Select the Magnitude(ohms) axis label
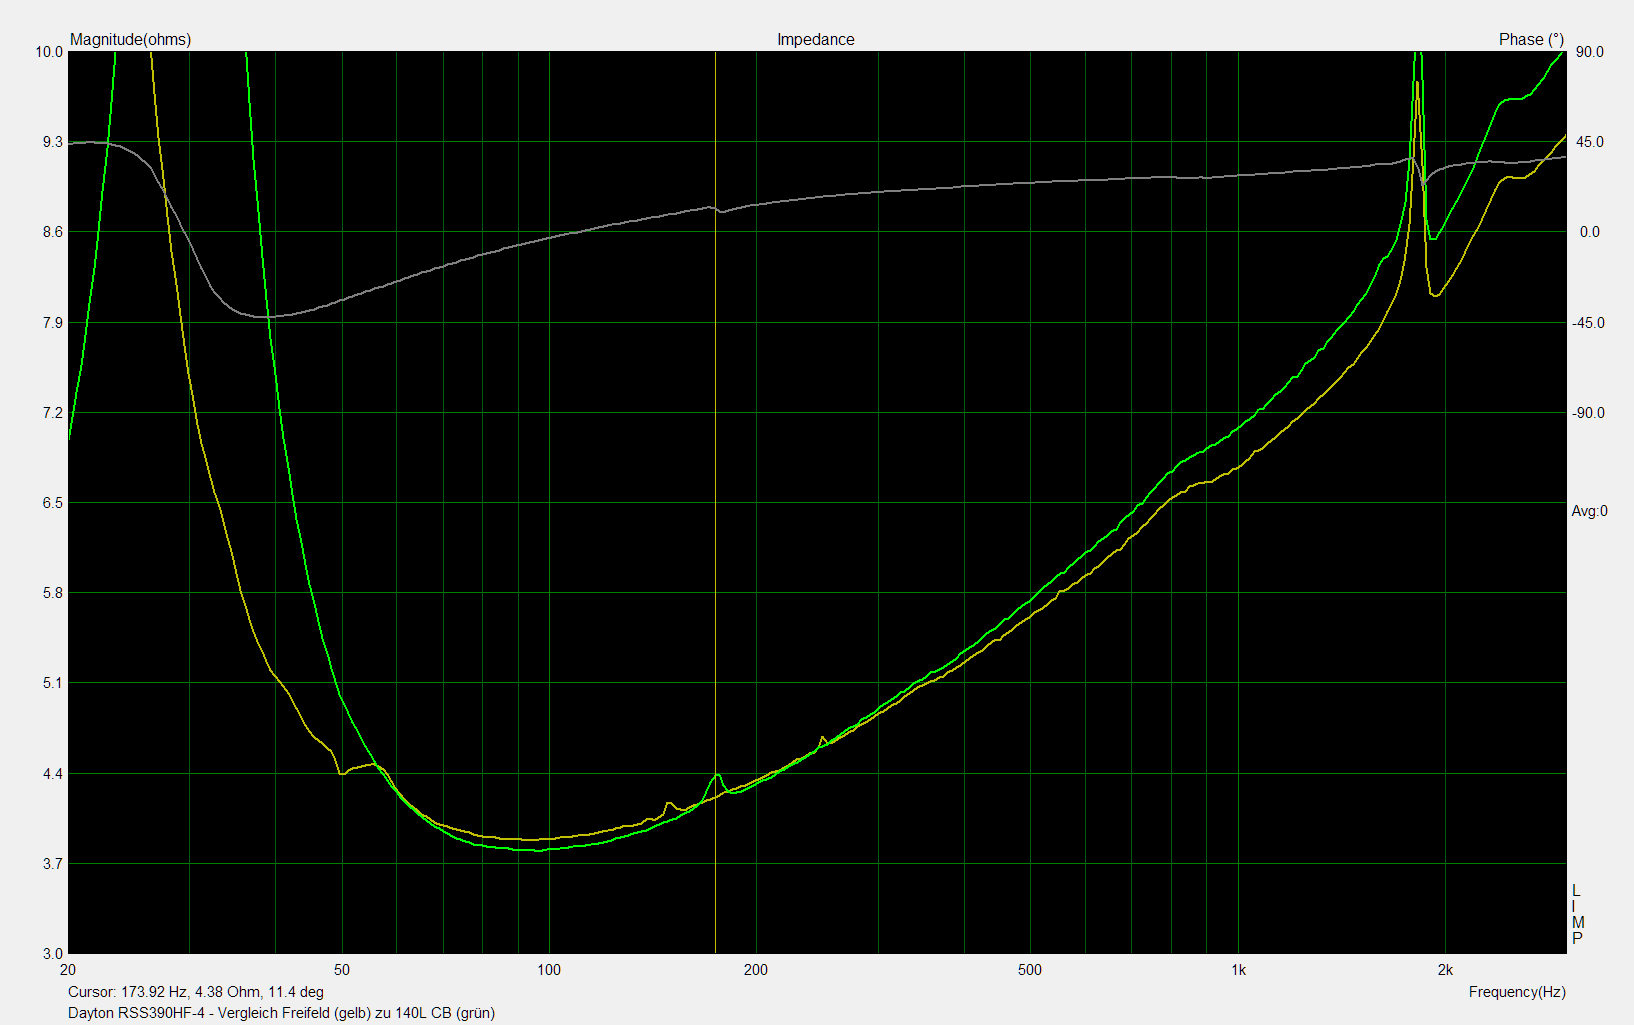 [130, 40]
